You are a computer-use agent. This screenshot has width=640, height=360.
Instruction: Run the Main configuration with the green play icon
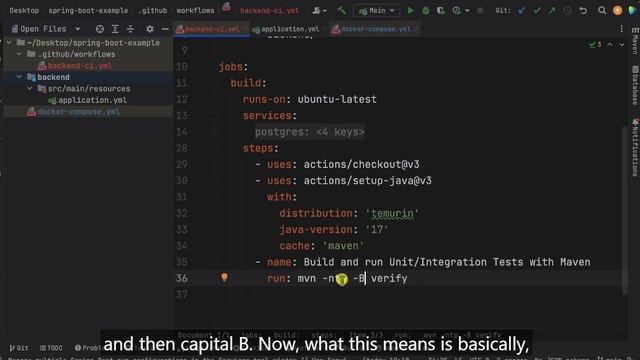pyautogui.click(x=410, y=11)
